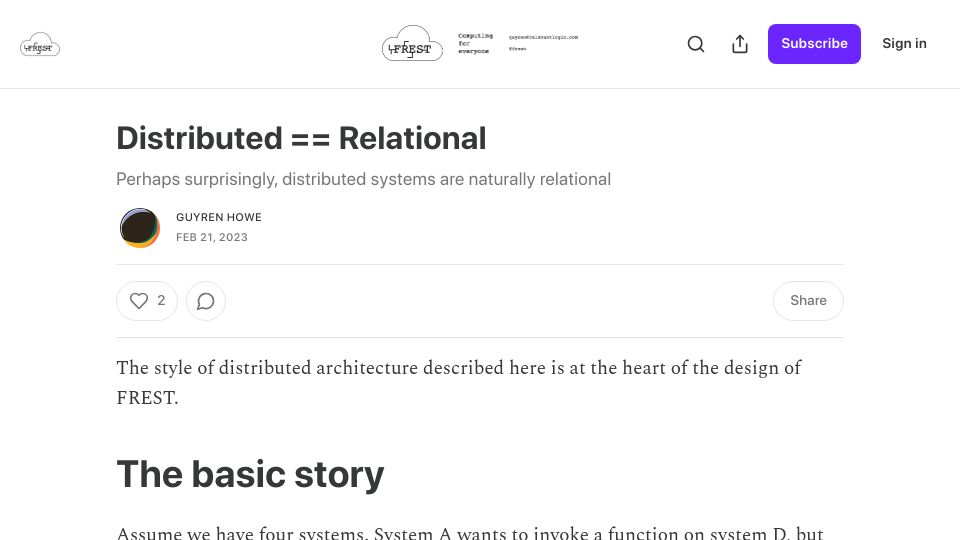Open comments via speech bubble icon
This screenshot has width=960, height=540.
point(206,301)
